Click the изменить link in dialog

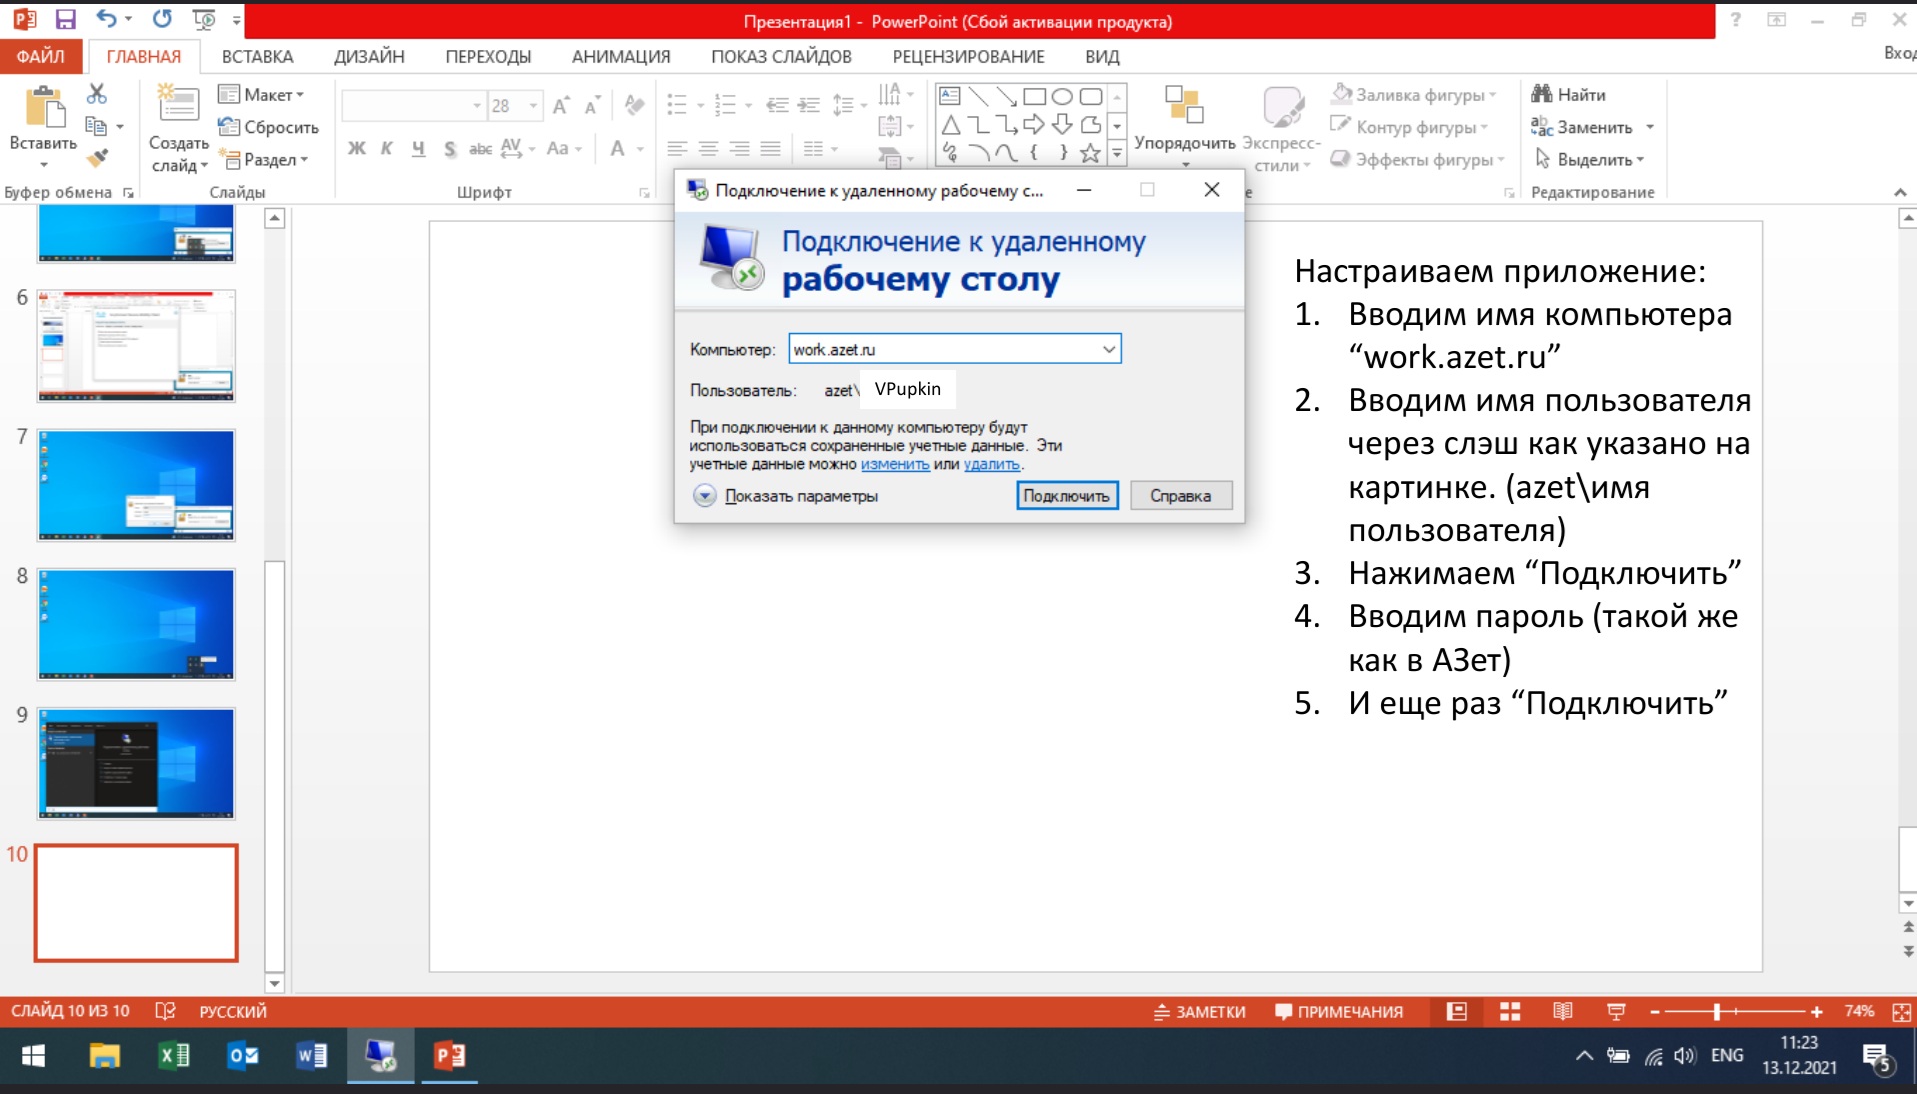point(895,464)
